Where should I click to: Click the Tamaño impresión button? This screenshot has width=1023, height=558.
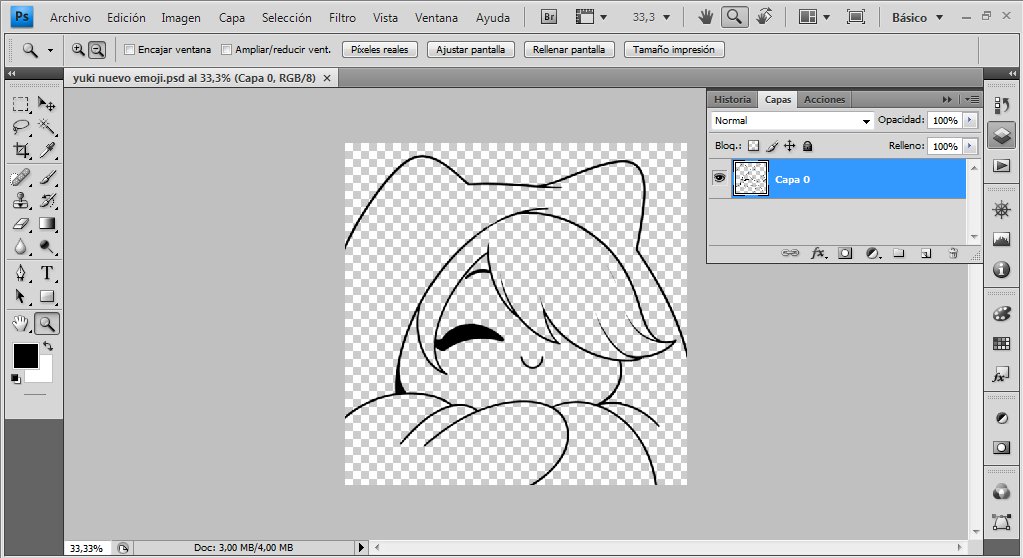tap(674, 50)
